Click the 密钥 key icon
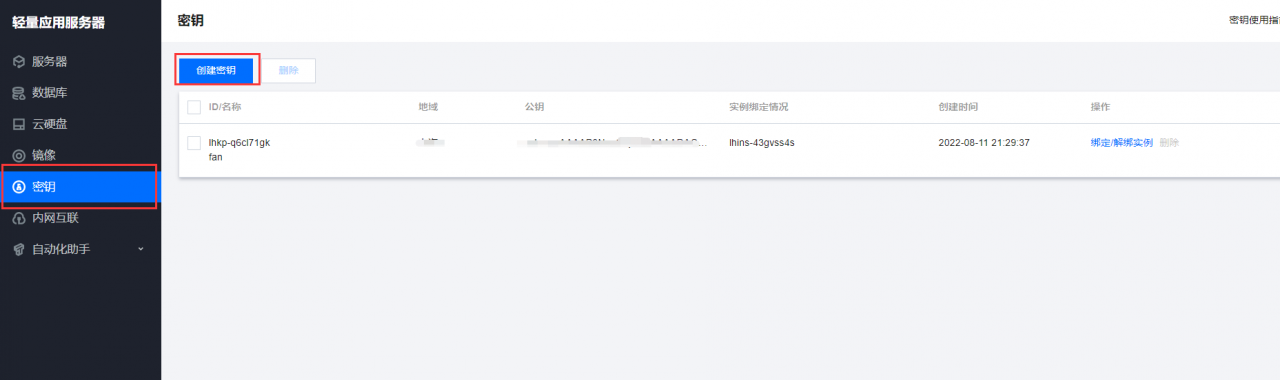The height and width of the screenshot is (380, 1280). coord(18,187)
